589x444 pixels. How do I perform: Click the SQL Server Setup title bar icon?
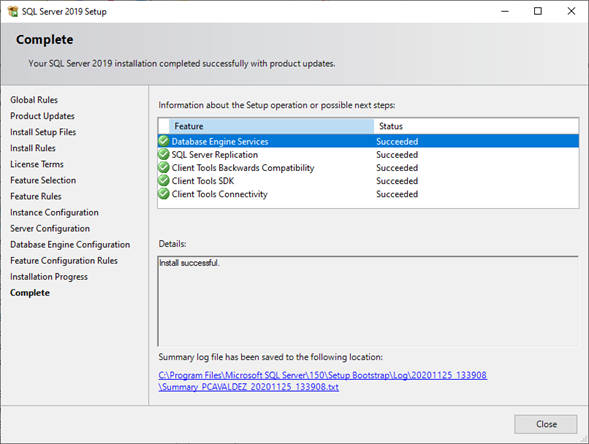13,12
